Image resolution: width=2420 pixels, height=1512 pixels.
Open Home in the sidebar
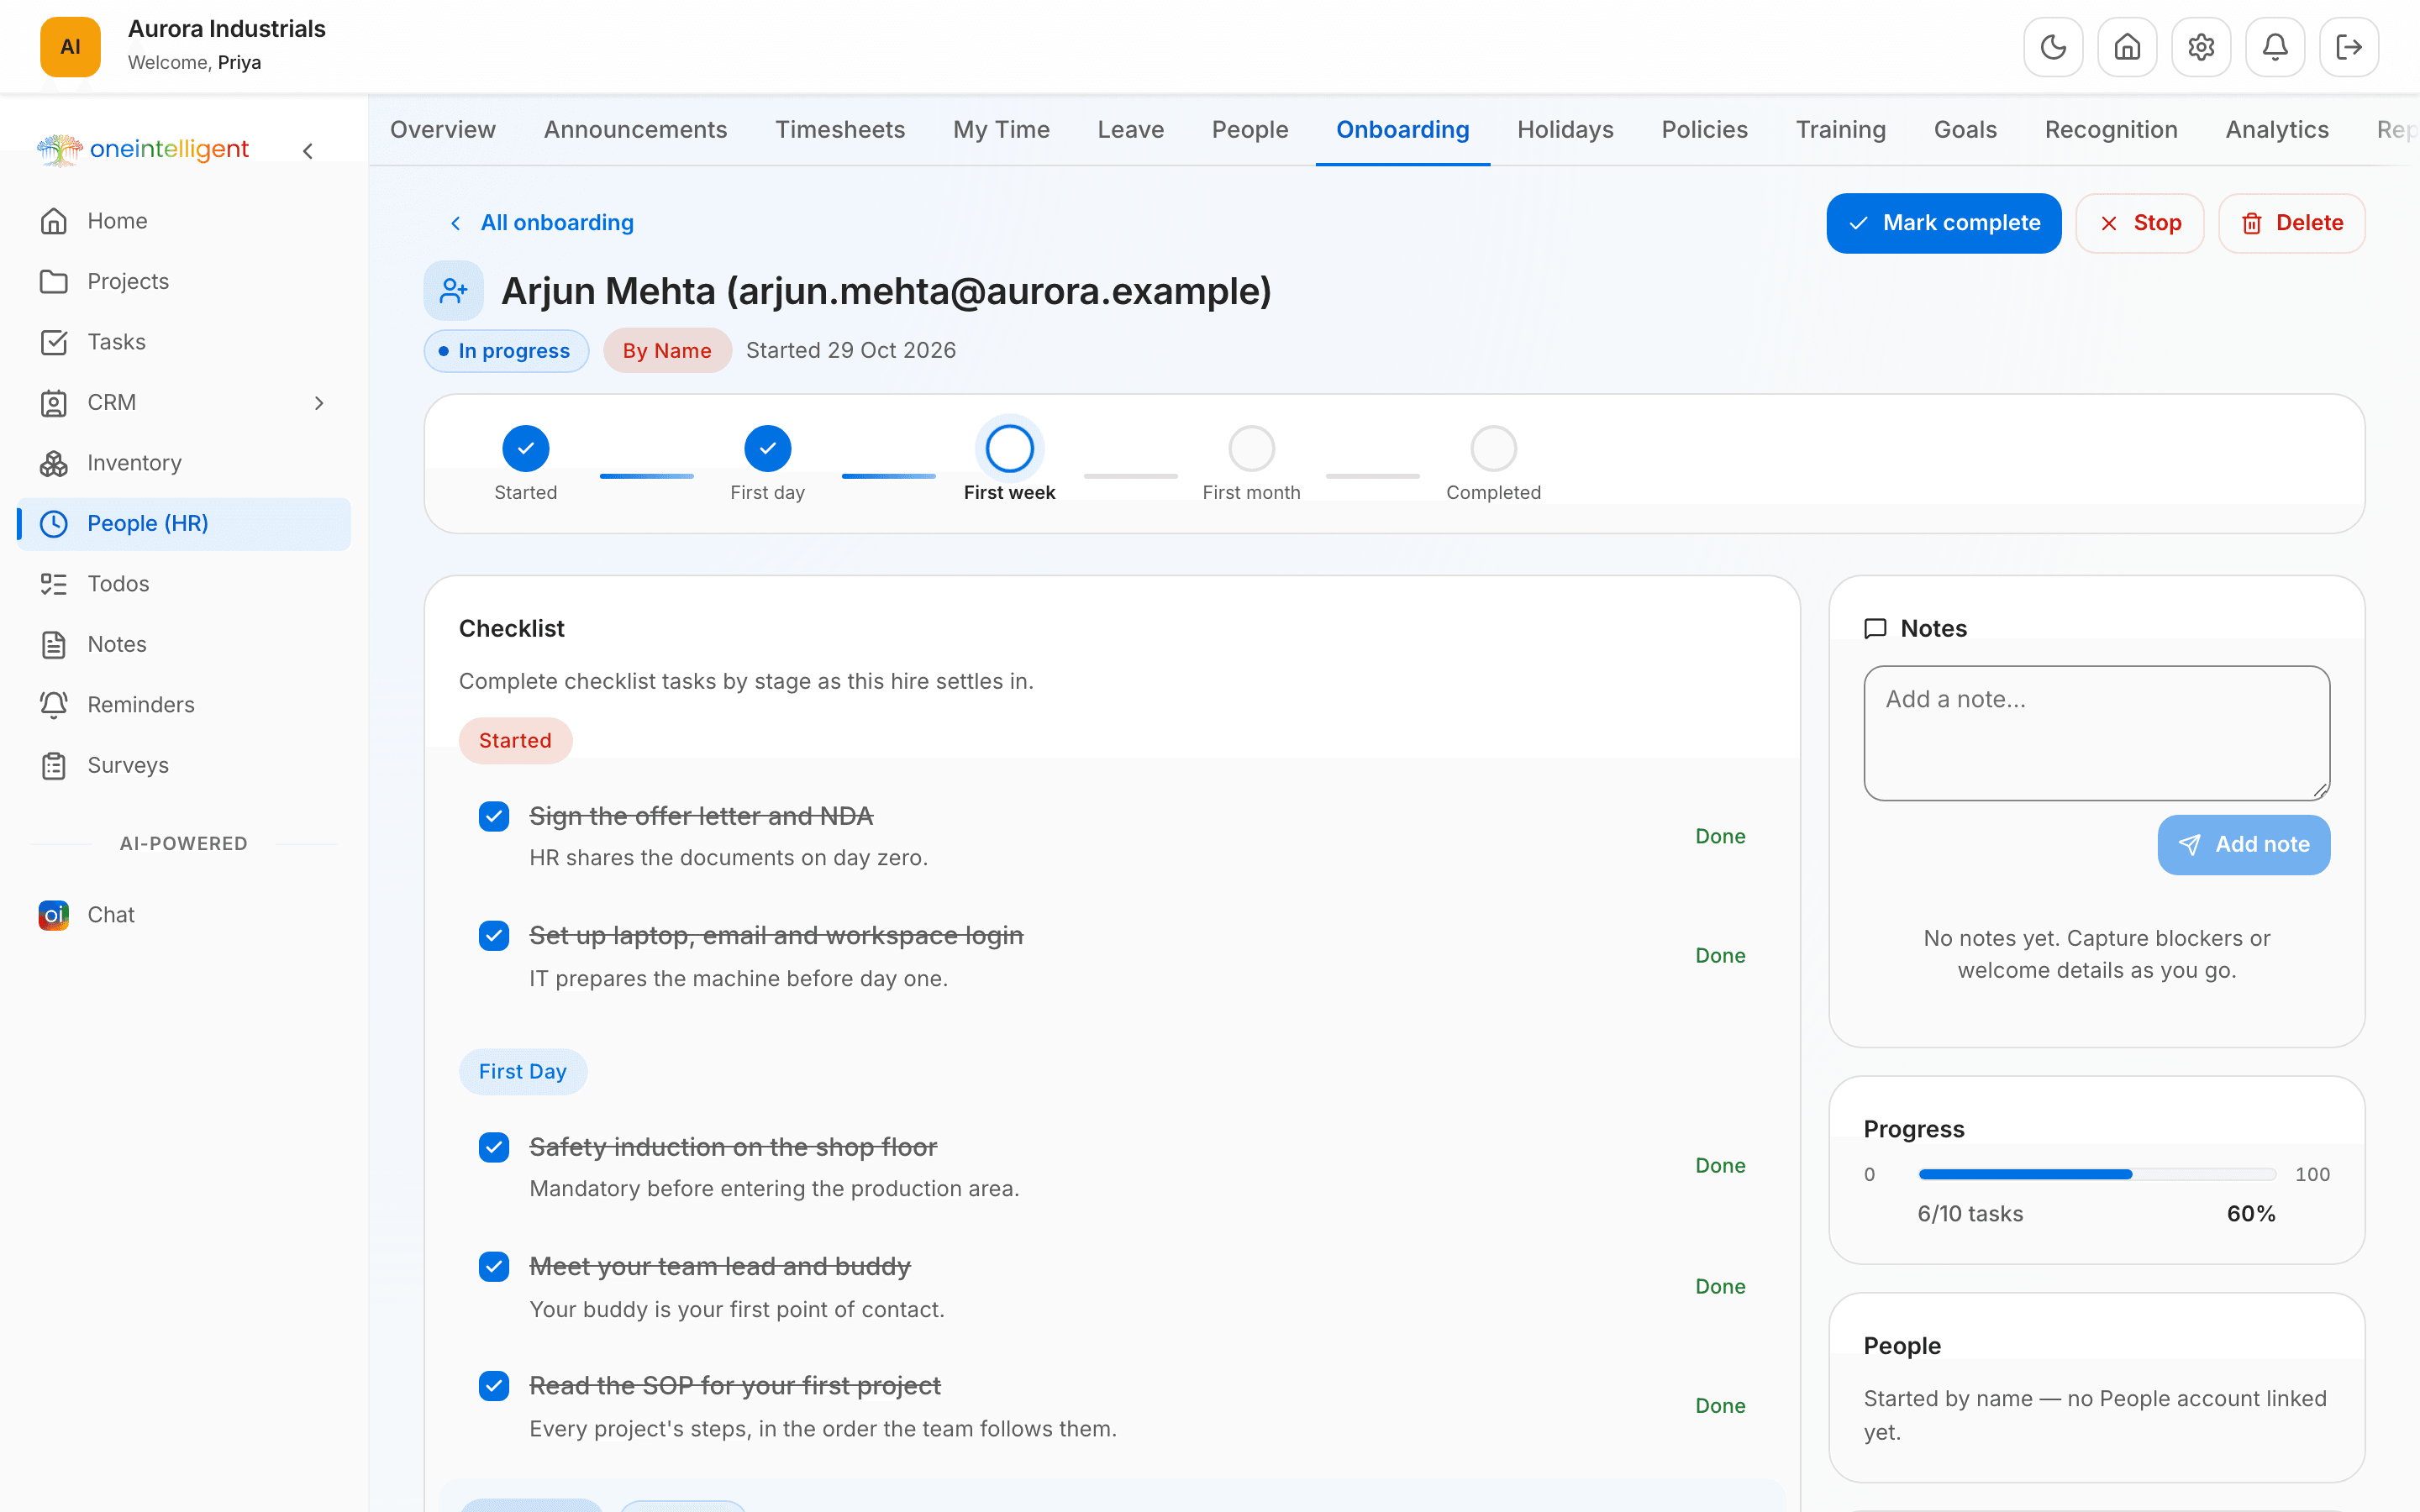tap(184, 221)
